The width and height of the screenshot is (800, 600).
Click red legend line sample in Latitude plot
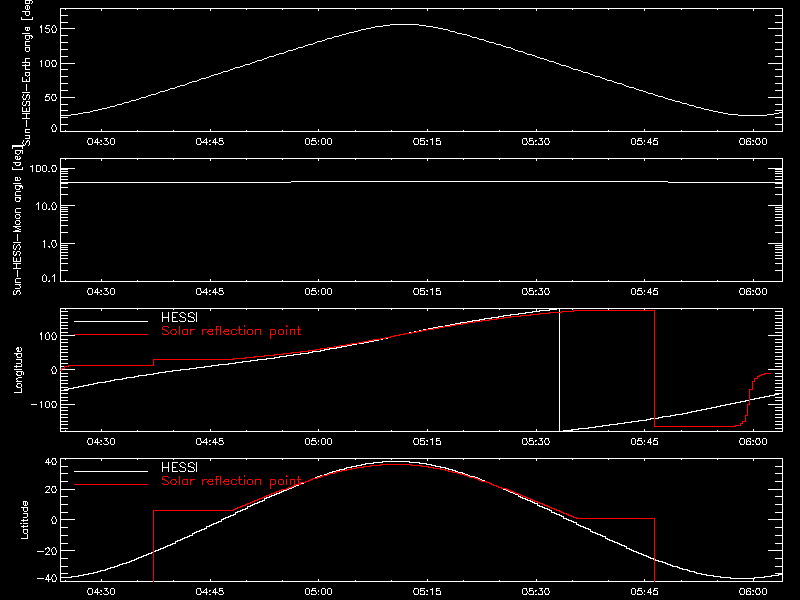click(x=111, y=485)
